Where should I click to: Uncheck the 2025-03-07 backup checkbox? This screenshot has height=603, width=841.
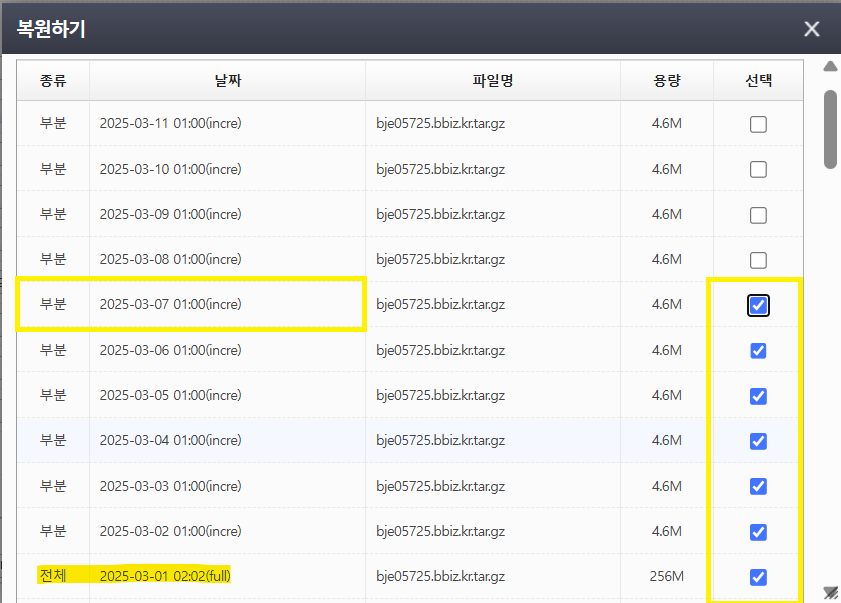(x=758, y=305)
